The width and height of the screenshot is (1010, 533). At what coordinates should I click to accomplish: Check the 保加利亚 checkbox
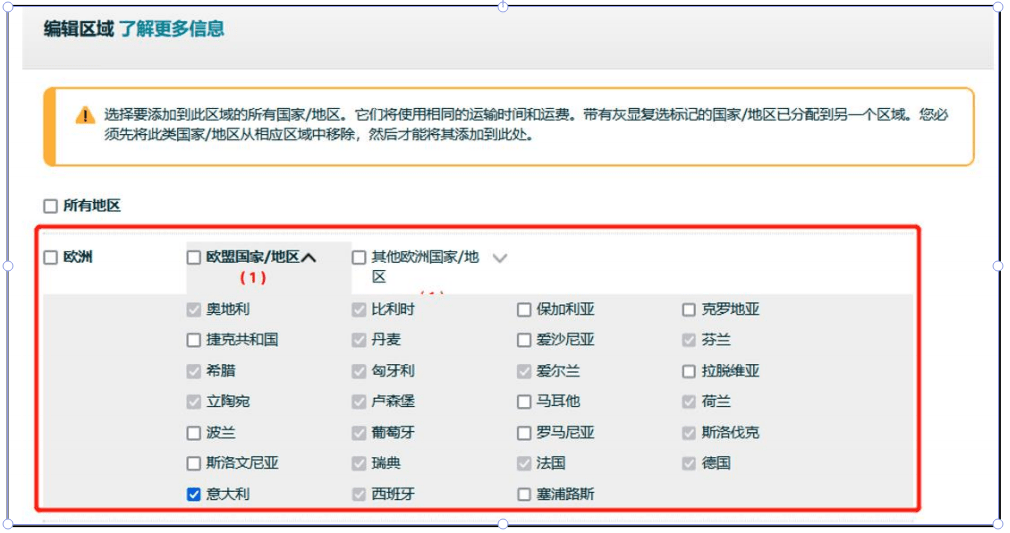click(x=524, y=310)
